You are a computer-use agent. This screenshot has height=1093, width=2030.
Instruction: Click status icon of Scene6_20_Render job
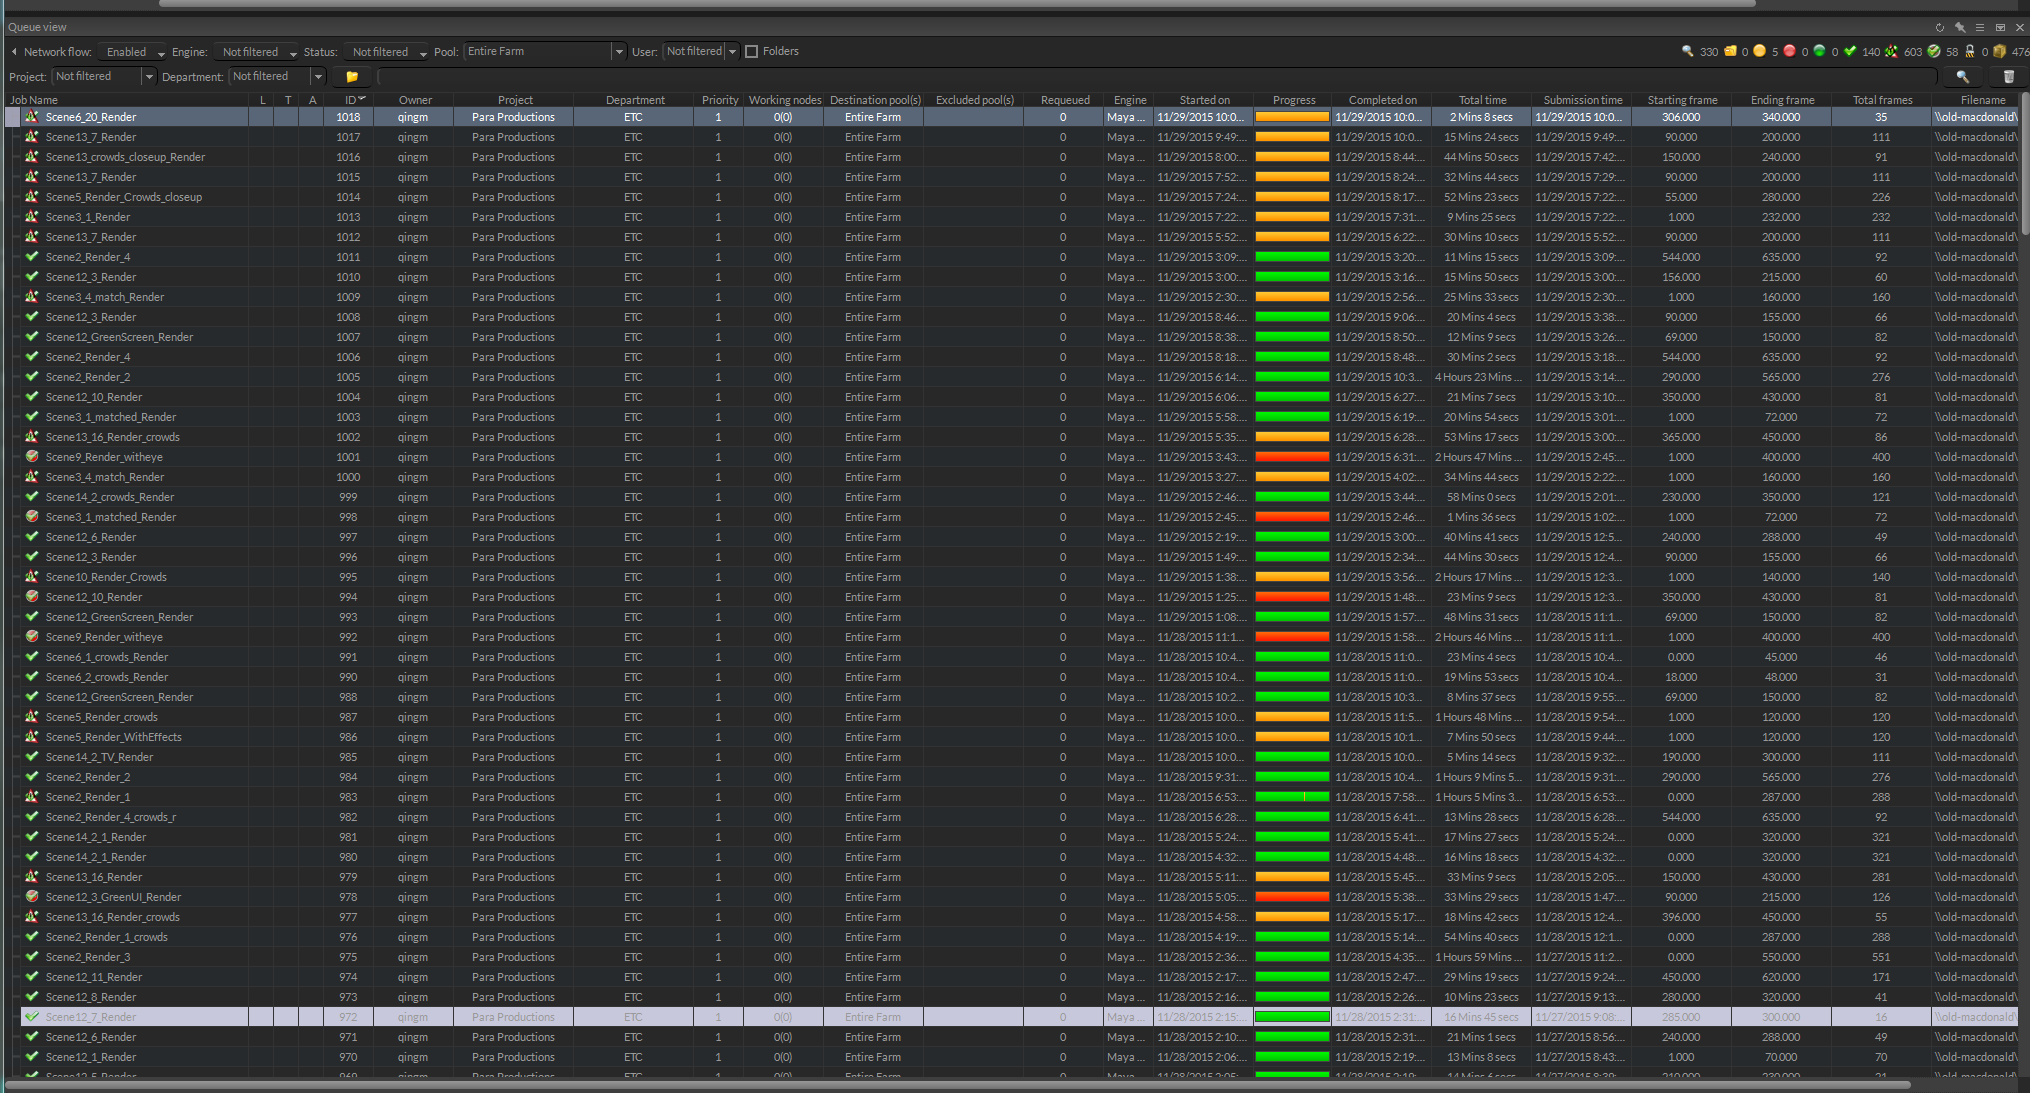point(32,117)
